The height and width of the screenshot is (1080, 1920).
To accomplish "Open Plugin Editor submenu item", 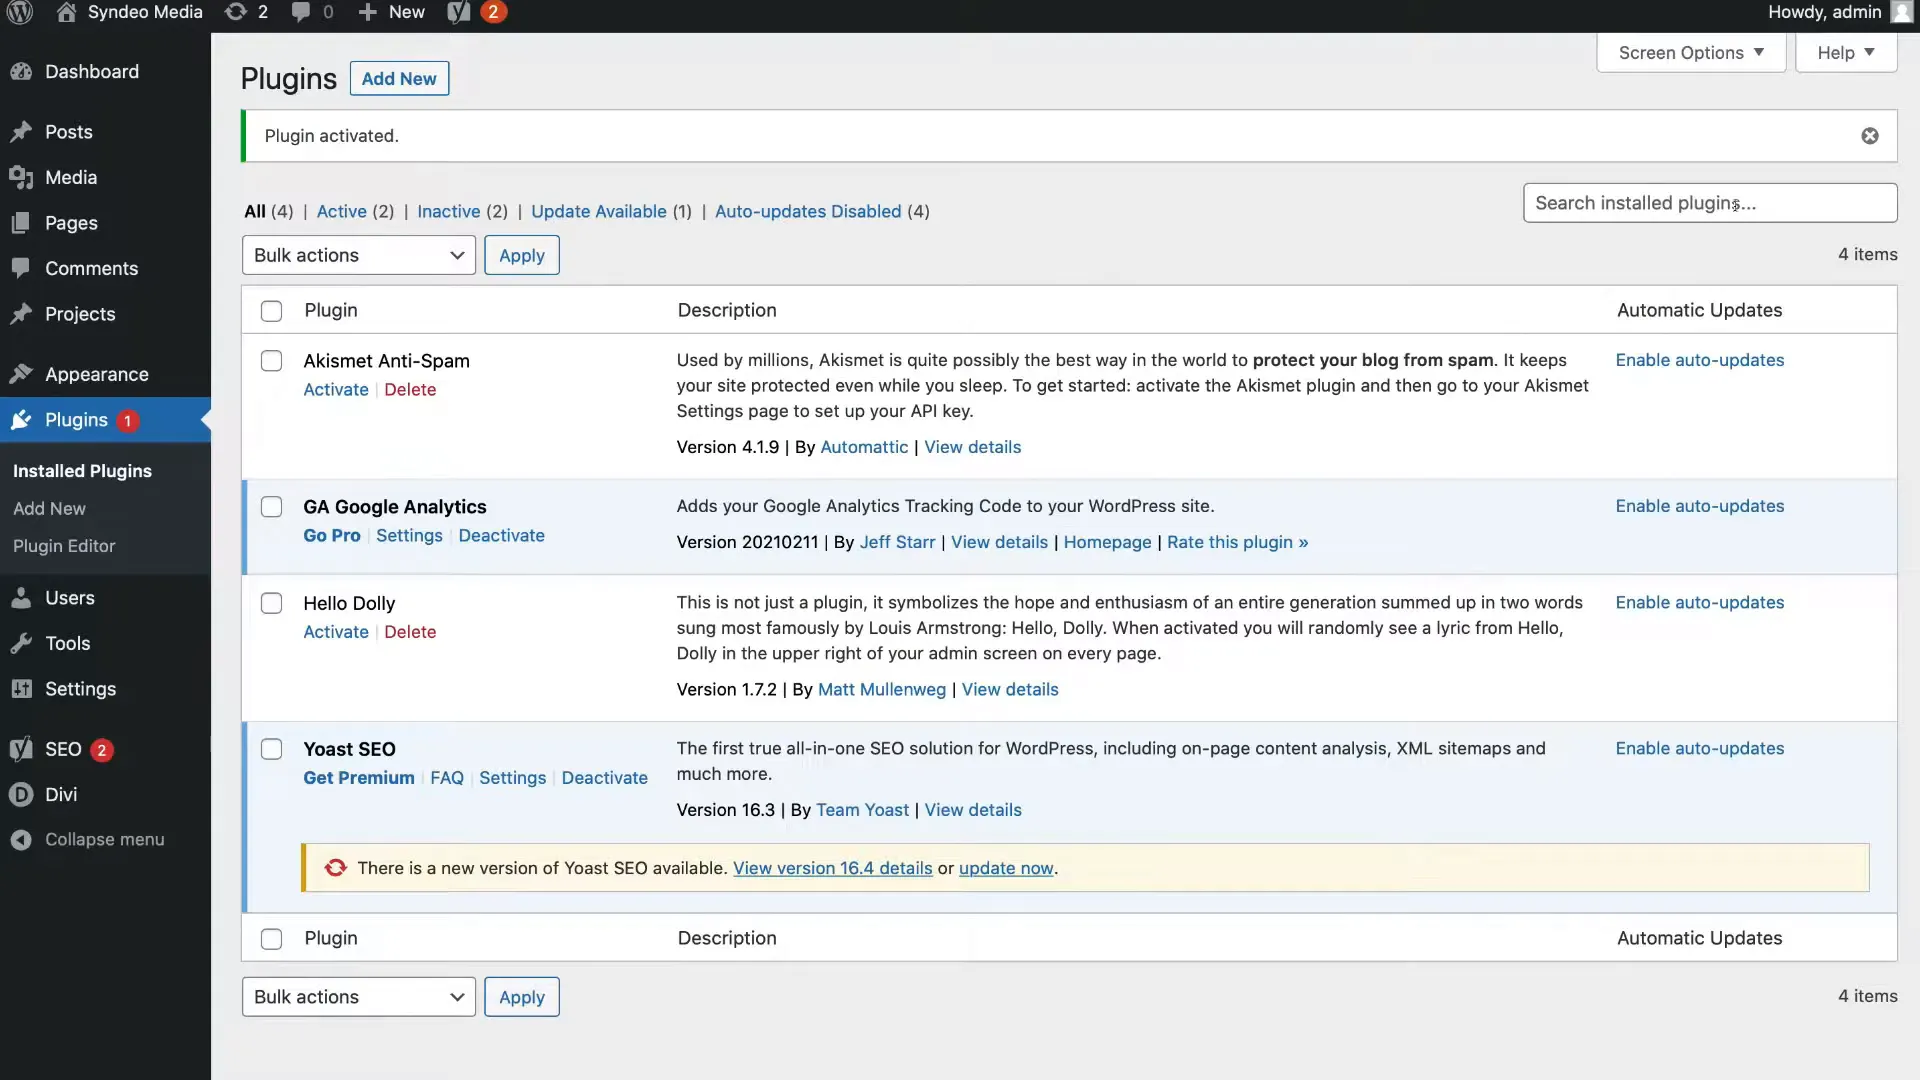I will (64, 546).
